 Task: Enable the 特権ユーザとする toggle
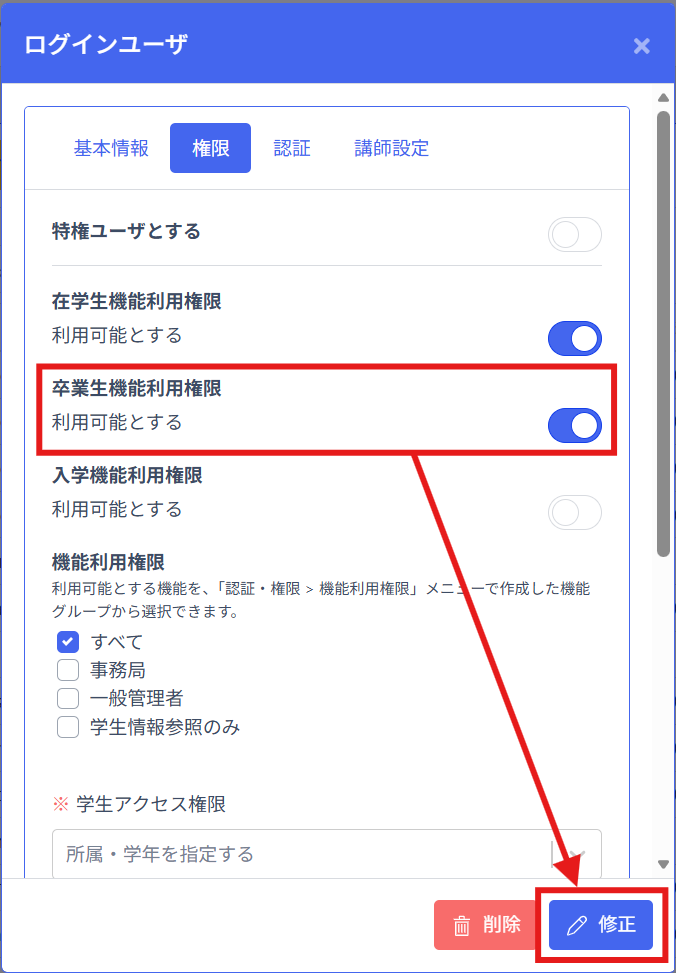click(575, 235)
